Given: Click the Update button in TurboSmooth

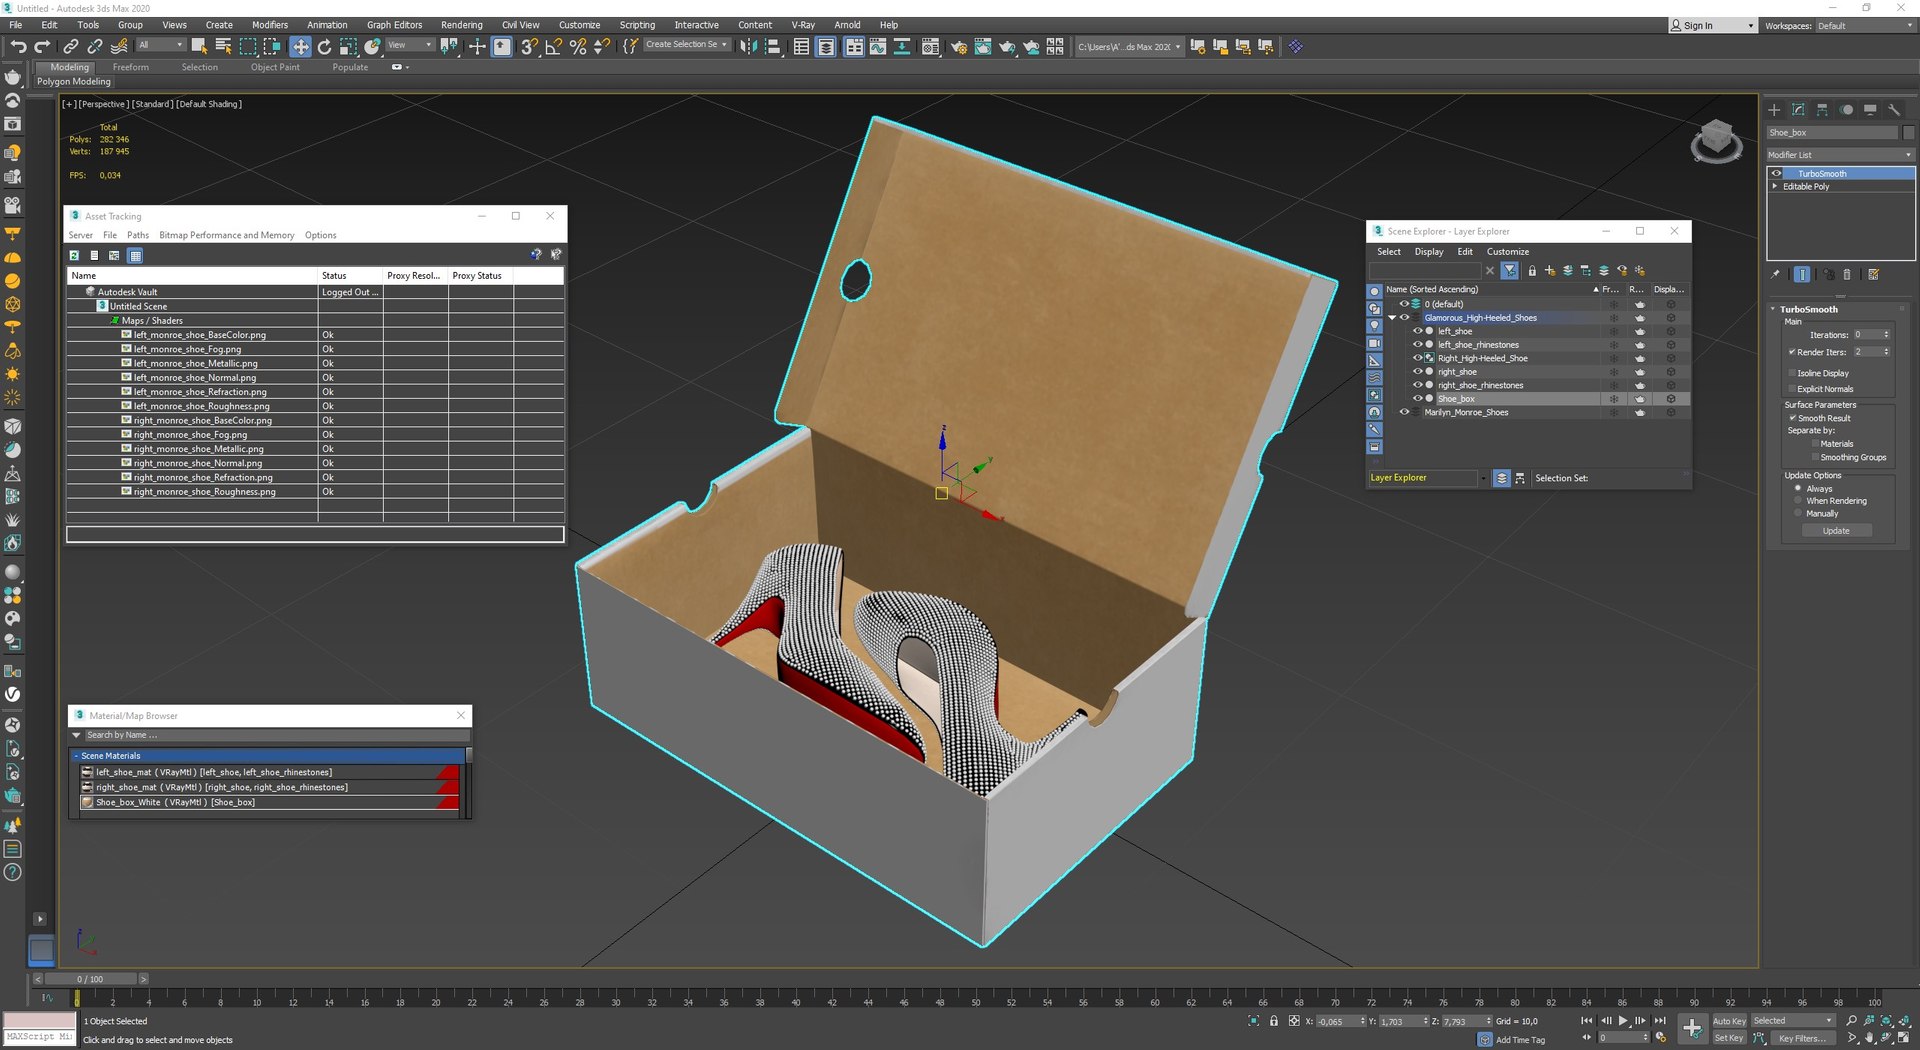Looking at the screenshot, I should (x=1836, y=531).
